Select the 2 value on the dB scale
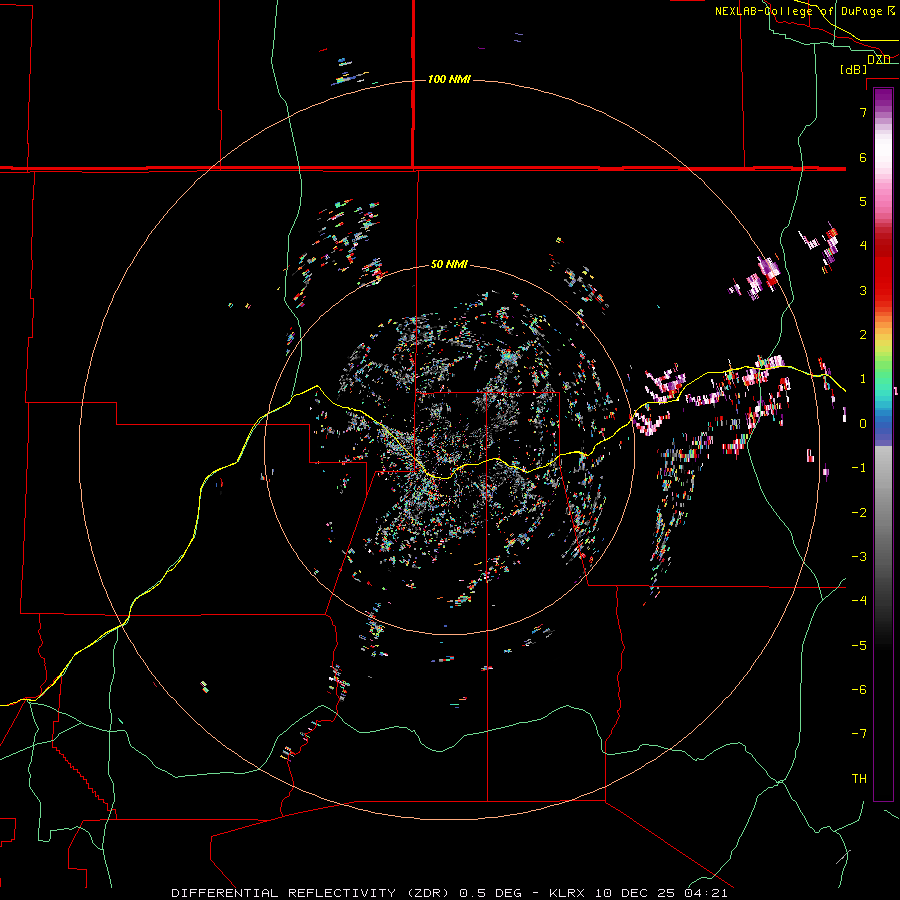900x900 pixels. coord(863,335)
